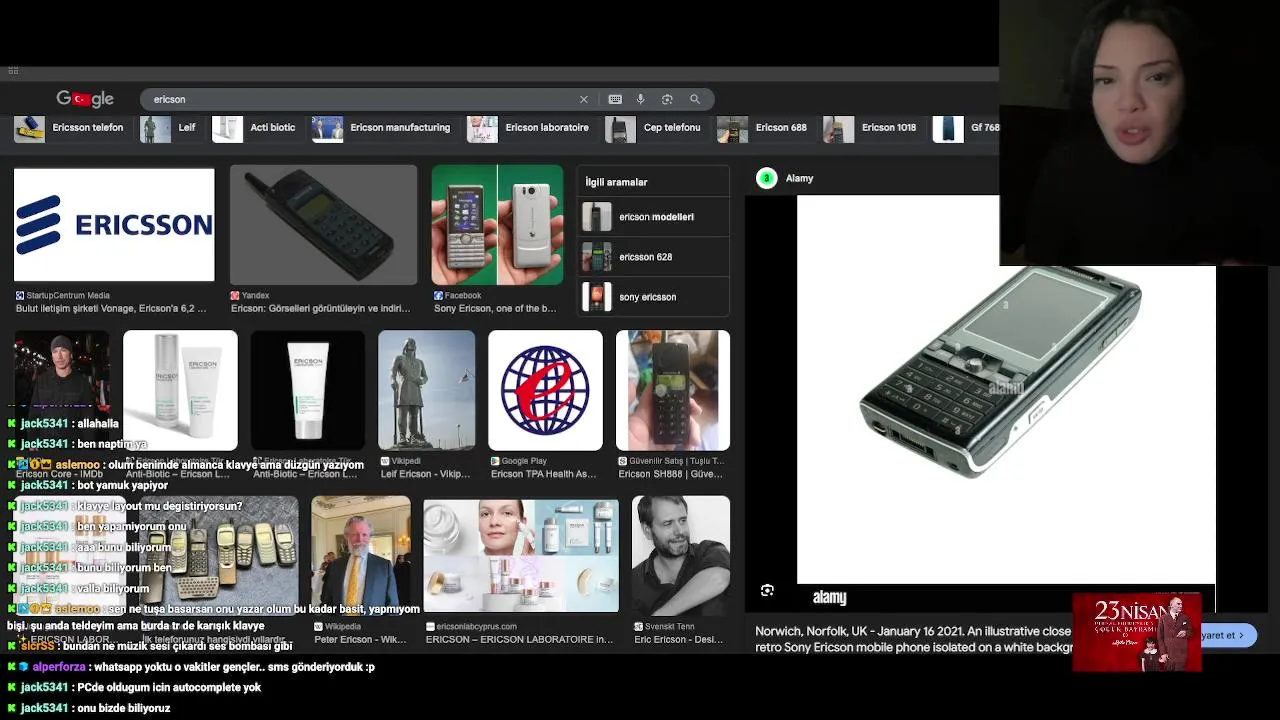
Task: Click the Google Lens icon below preview
Action: 767,591
